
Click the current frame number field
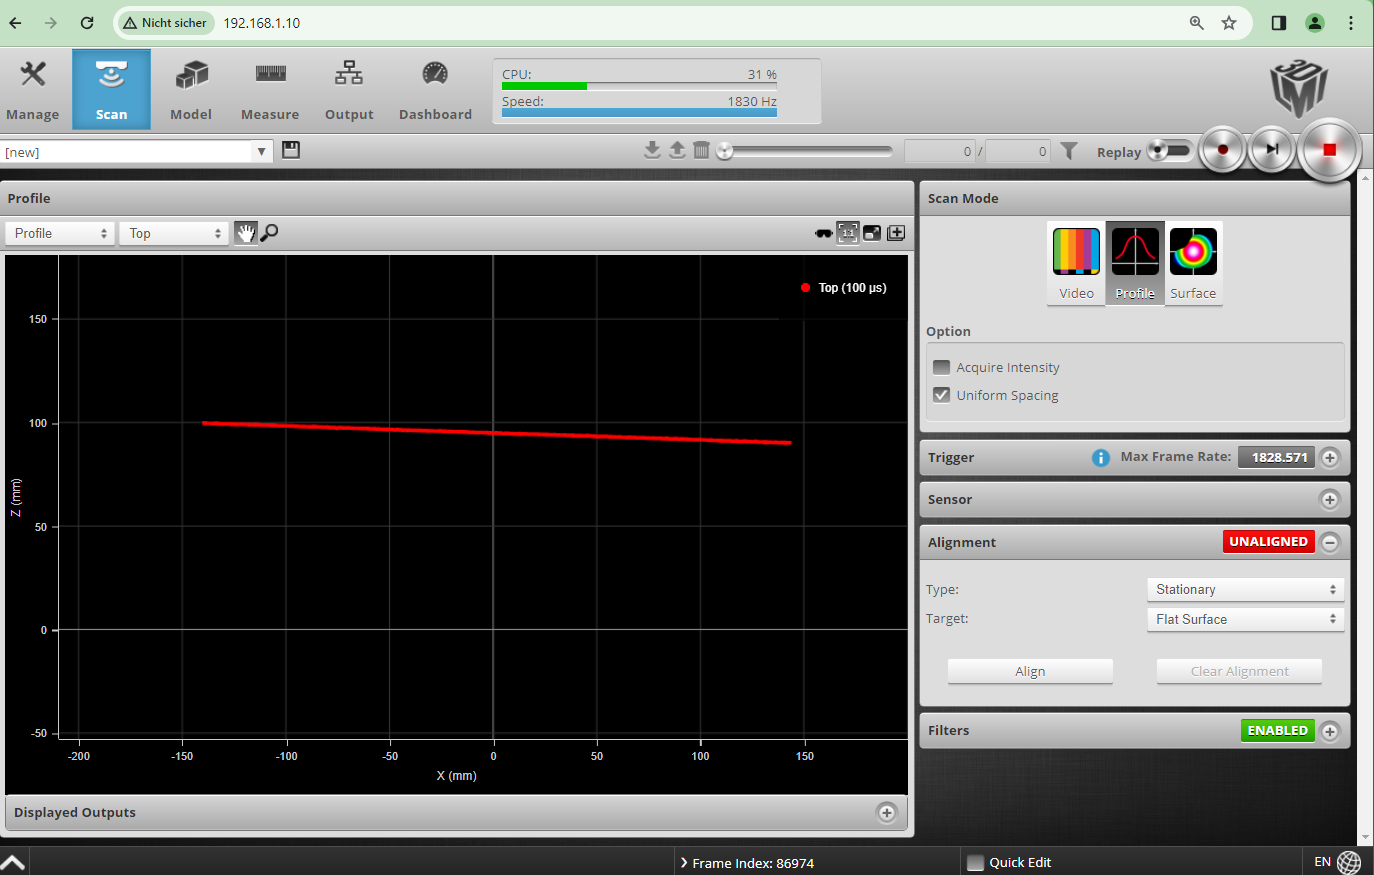pyautogui.click(x=940, y=152)
